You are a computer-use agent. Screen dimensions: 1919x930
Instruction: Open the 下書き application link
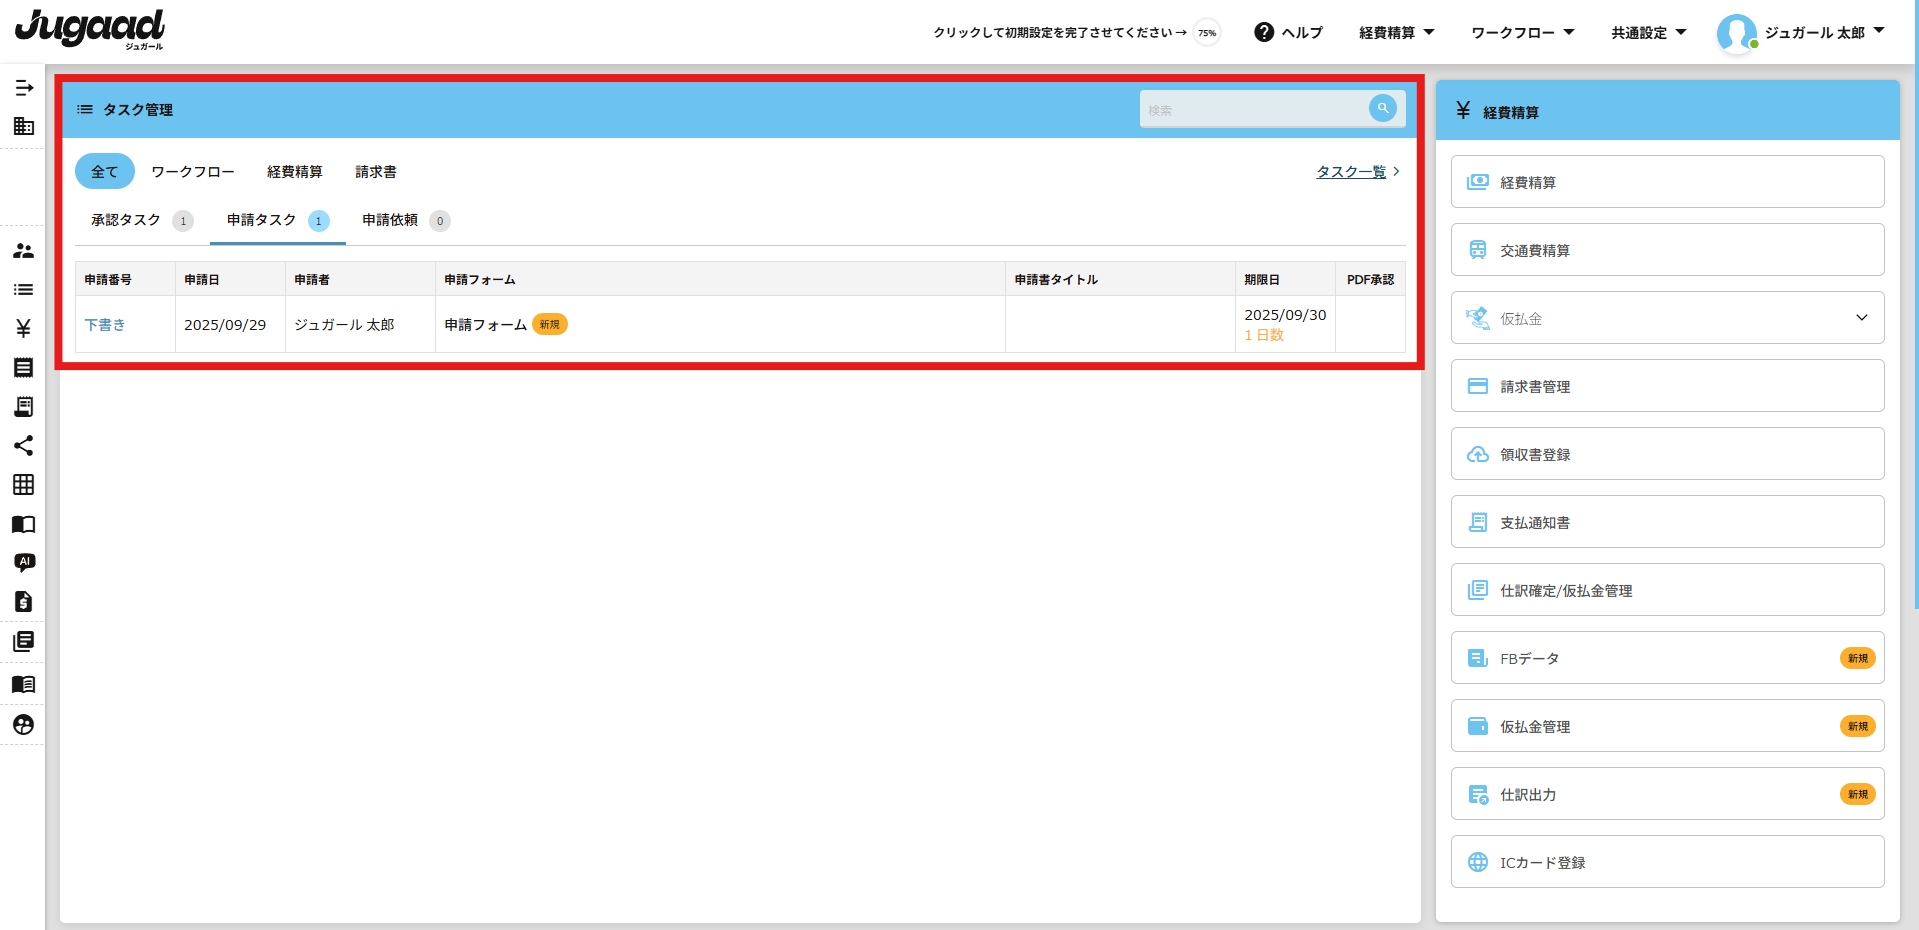(x=105, y=325)
